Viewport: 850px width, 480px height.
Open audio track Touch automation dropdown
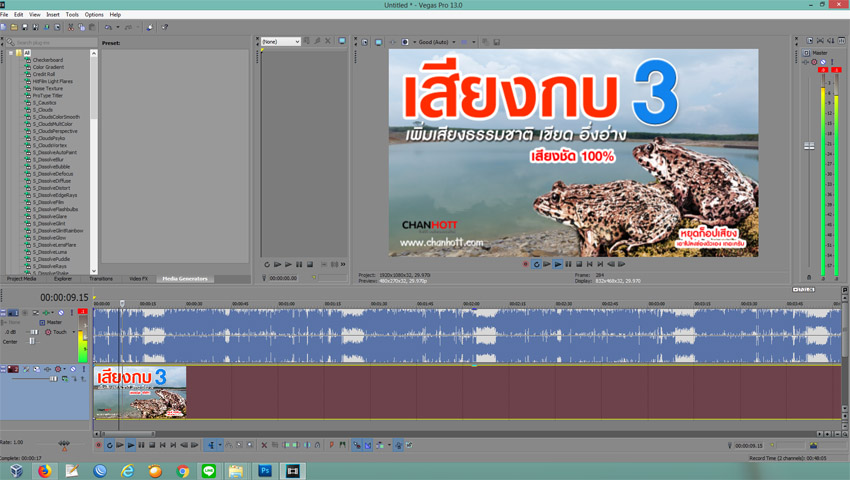[74, 332]
